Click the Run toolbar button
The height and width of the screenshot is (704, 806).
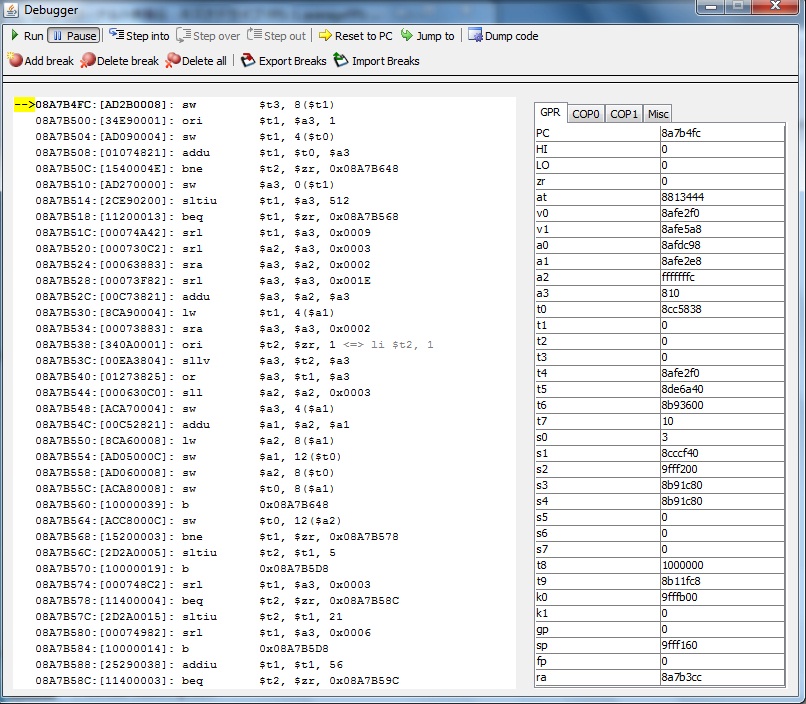26,36
